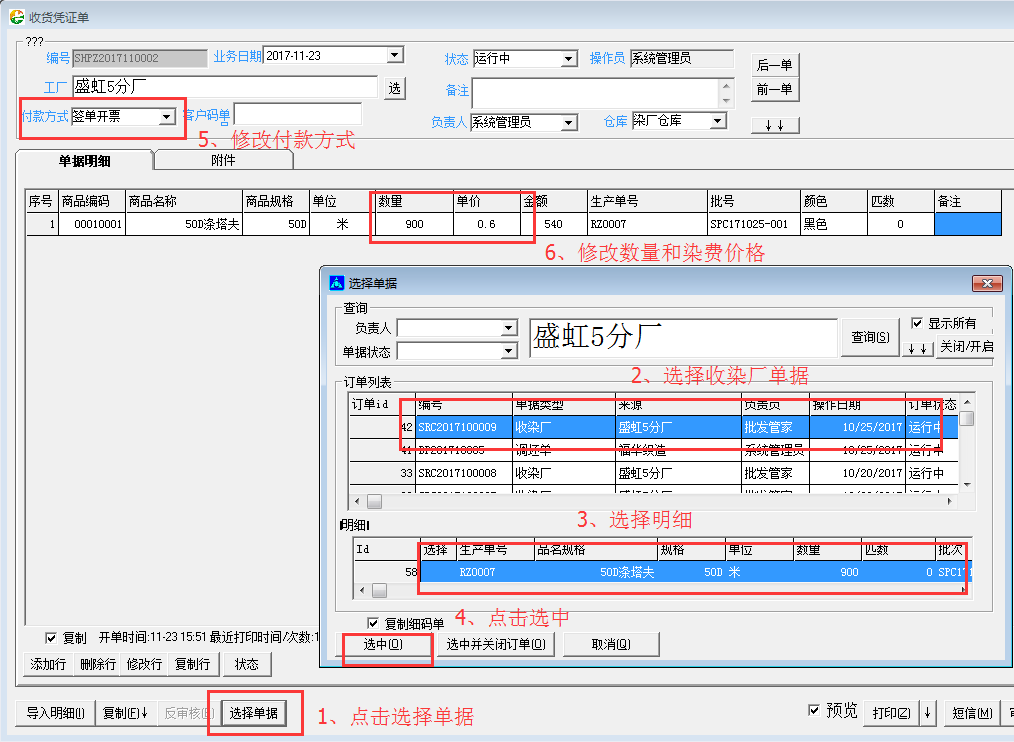Screen dimensions: 1014x742
Task: Click the 客户码单 input field
Action: [297, 115]
